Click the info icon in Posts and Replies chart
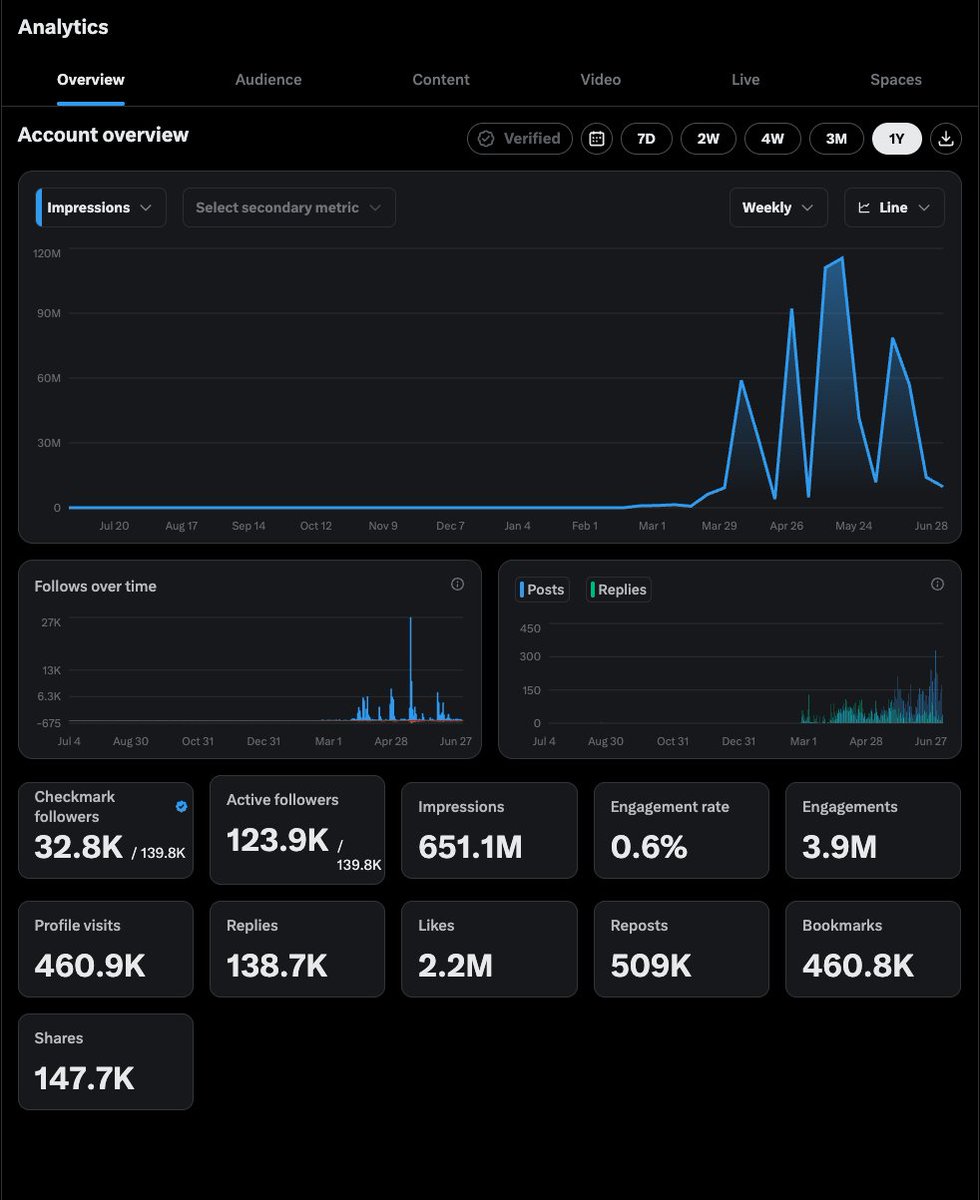 click(937, 585)
